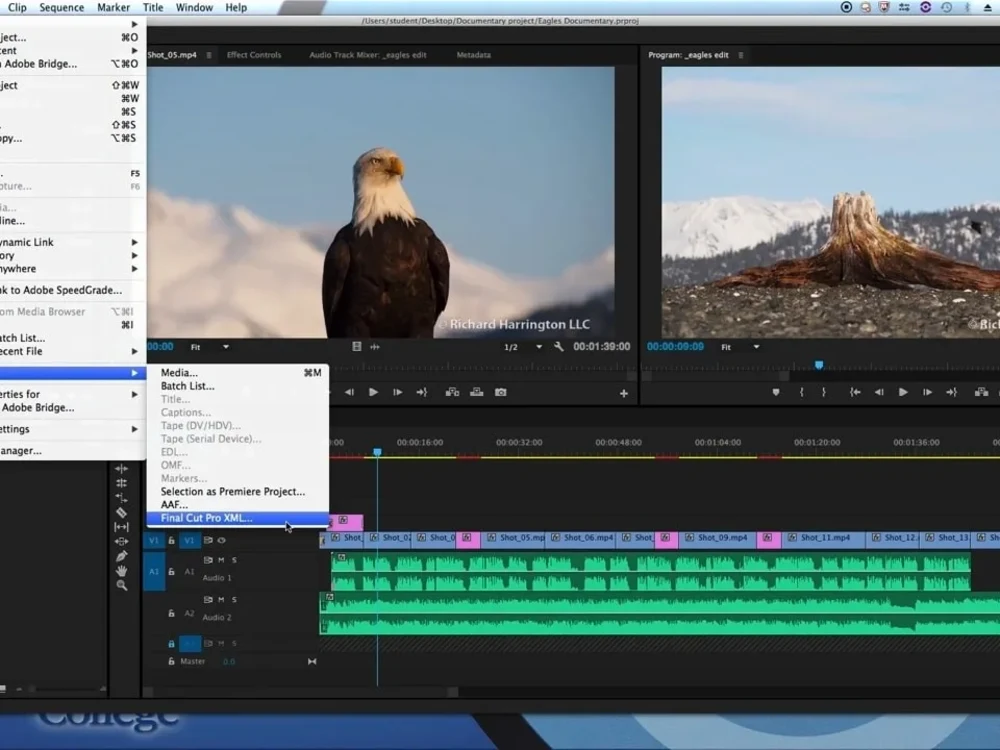Open Source panel menu beside Shot_05.mp4
Image resolution: width=1000 pixels, height=750 pixels.
coord(209,55)
